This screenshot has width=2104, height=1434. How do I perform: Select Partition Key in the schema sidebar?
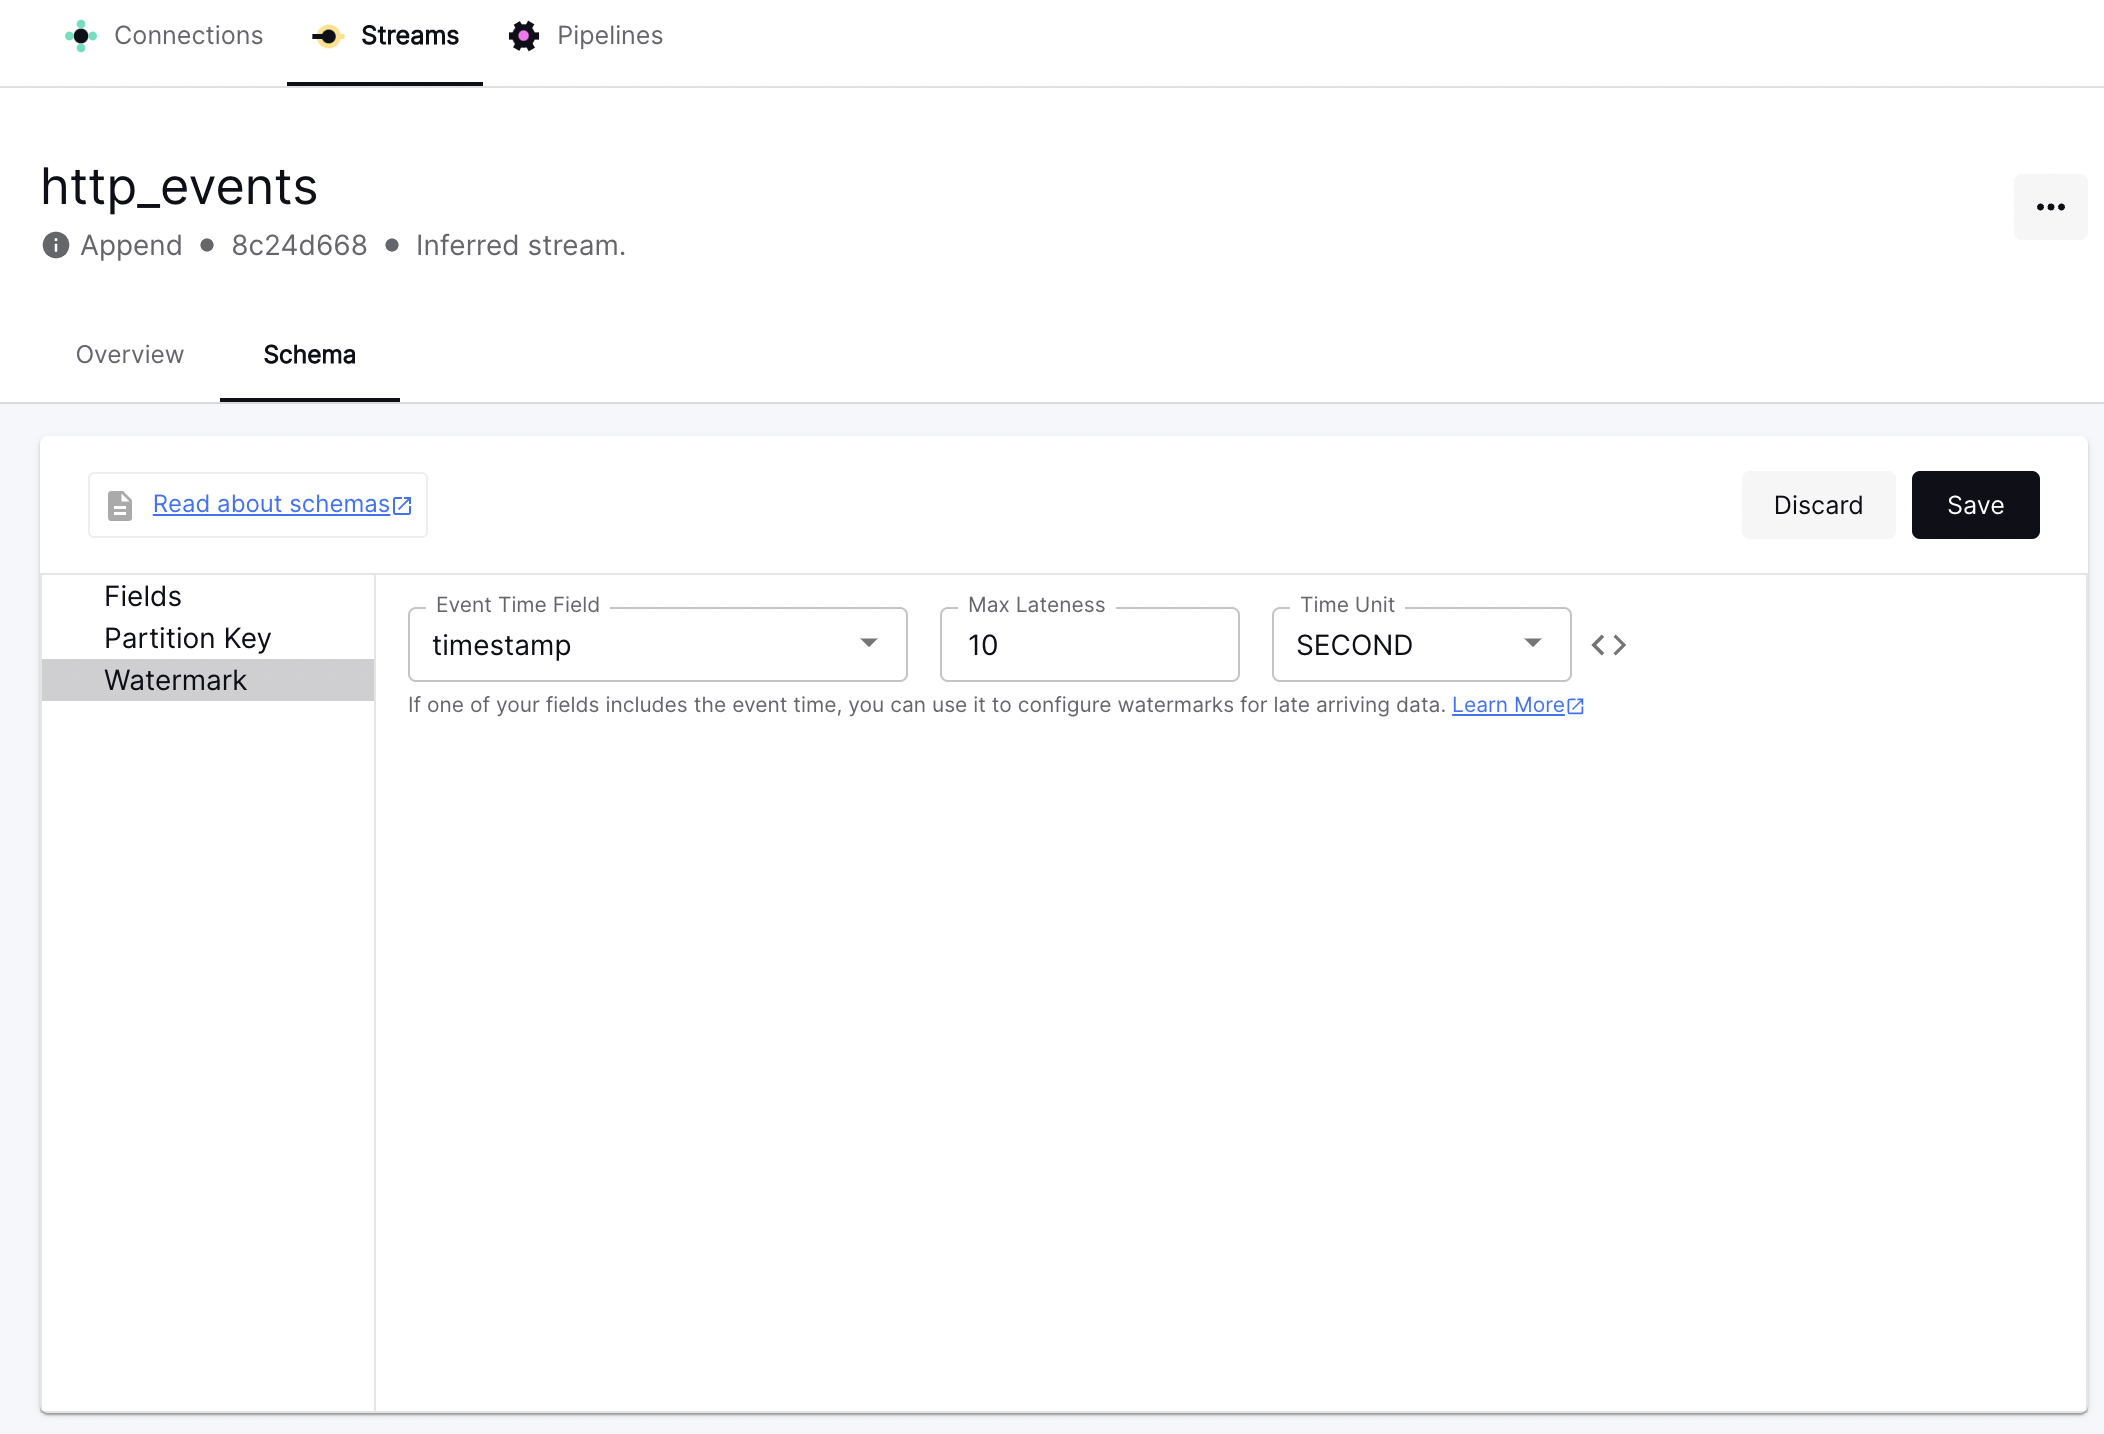(188, 638)
